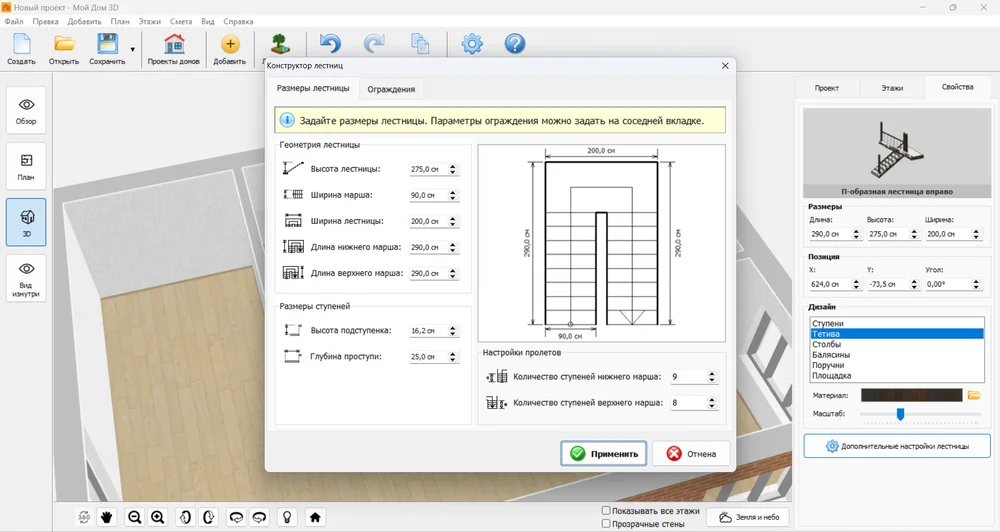Image resolution: width=1000 pixels, height=532 pixels.
Task: Adjust the Длина верхнего марша spinner
Action: pos(453,273)
